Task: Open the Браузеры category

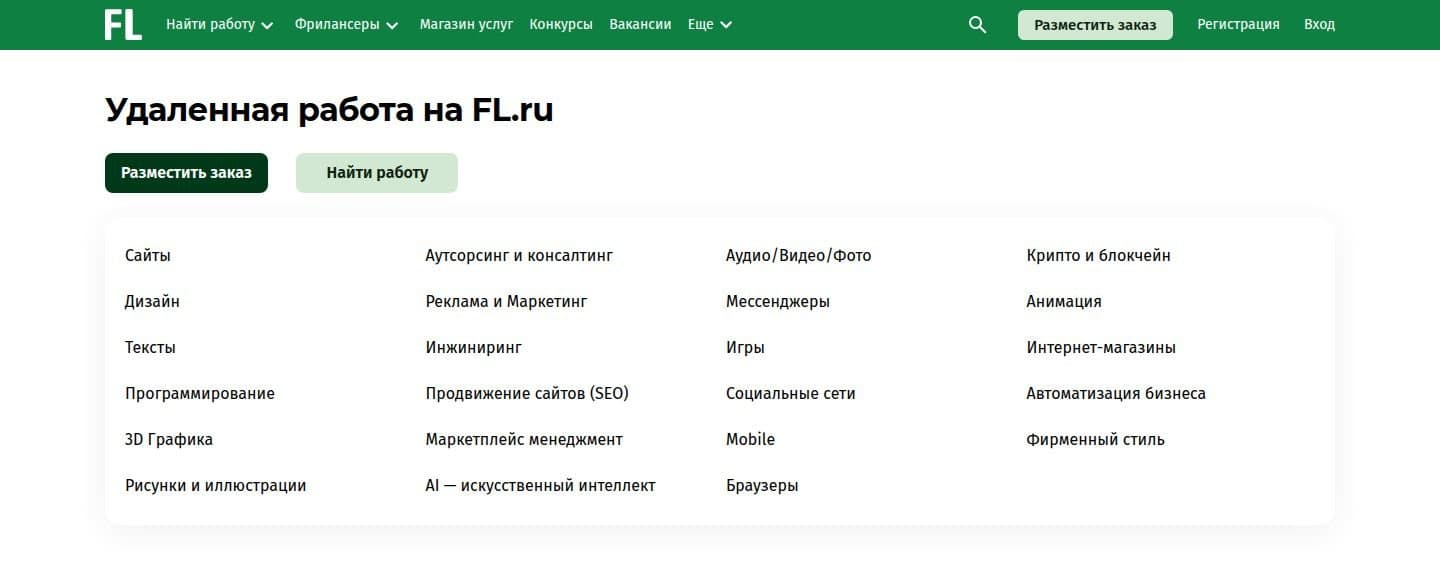Action: 762,486
